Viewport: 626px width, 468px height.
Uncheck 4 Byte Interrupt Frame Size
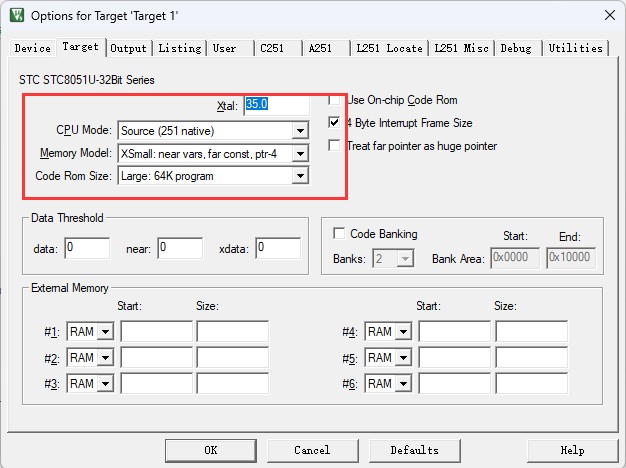(x=336, y=123)
